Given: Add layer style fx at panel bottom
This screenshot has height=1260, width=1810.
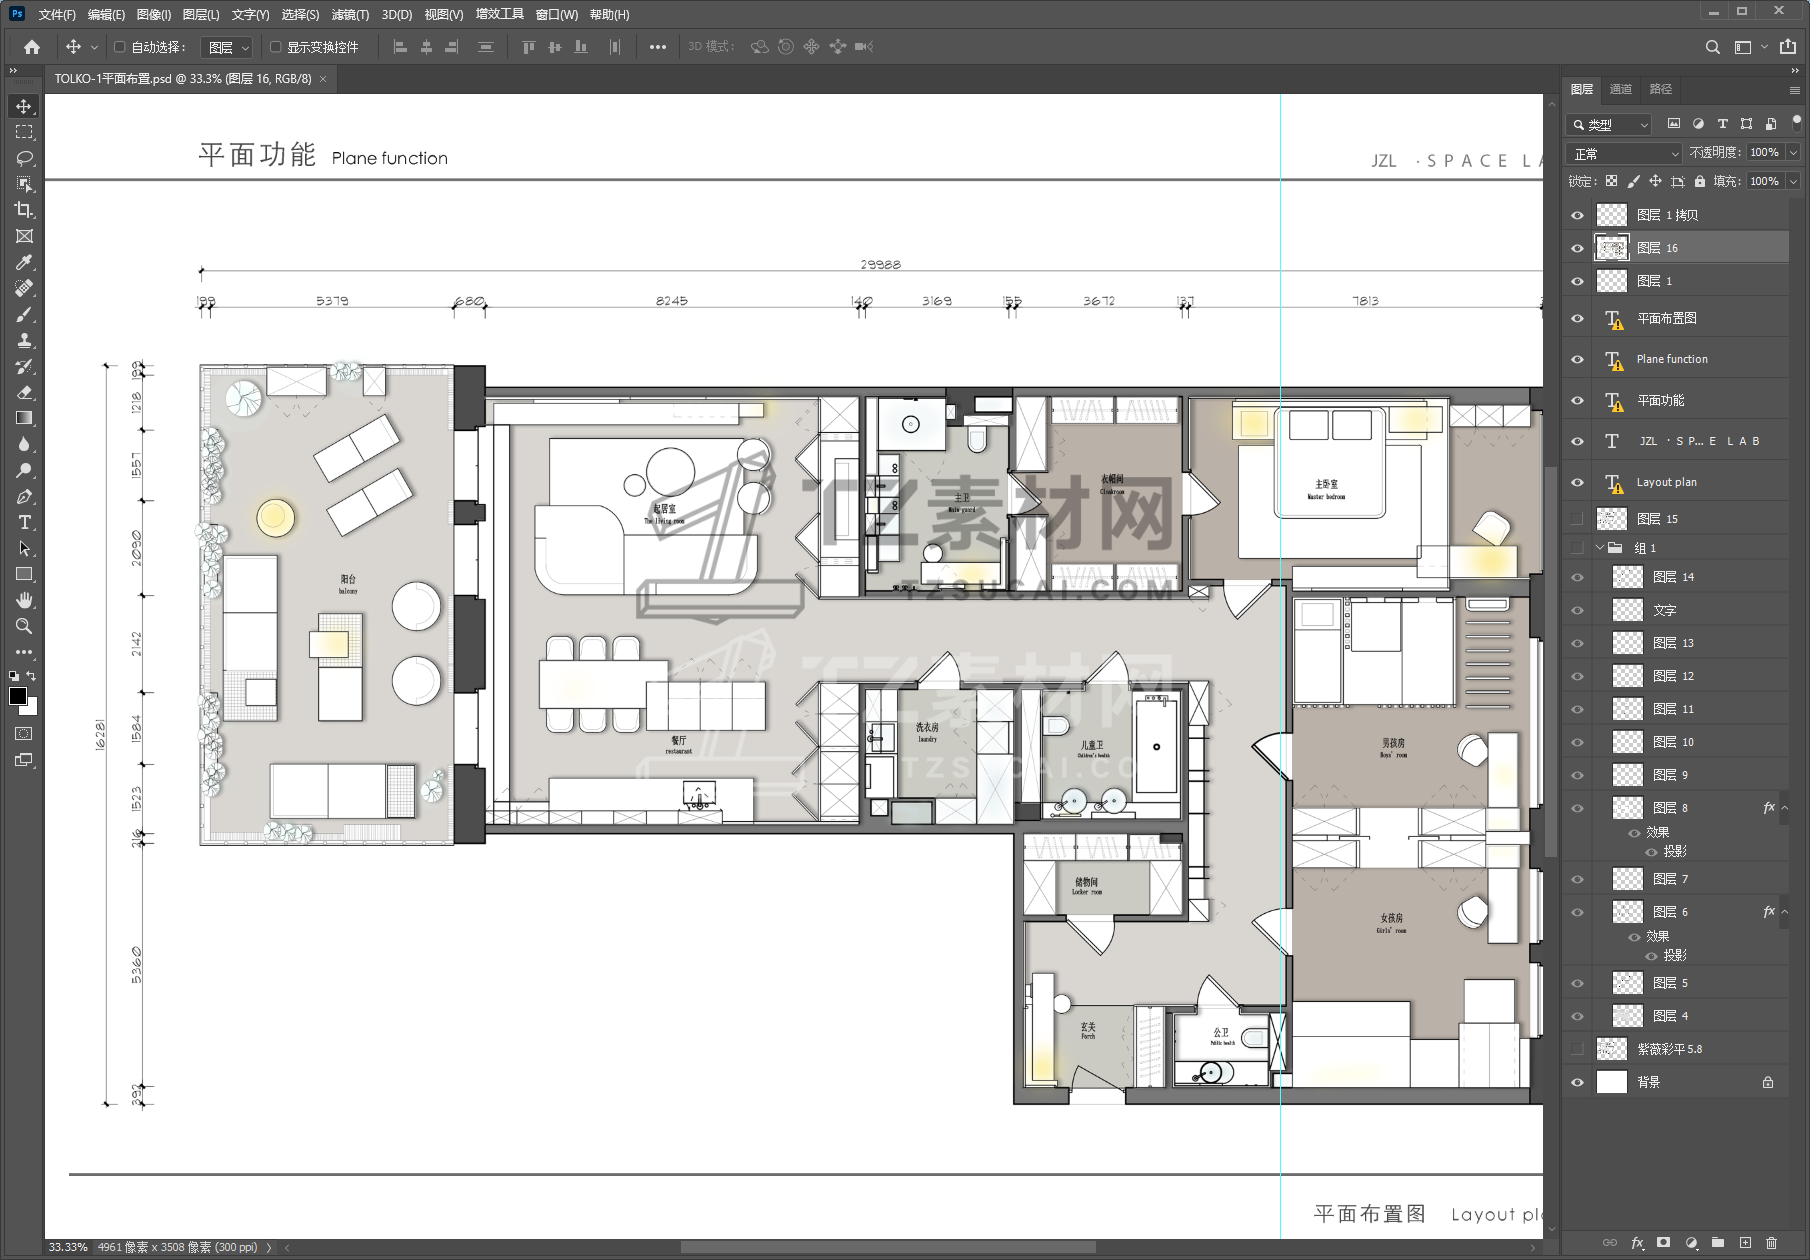Looking at the screenshot, I should (1638, 1243).
